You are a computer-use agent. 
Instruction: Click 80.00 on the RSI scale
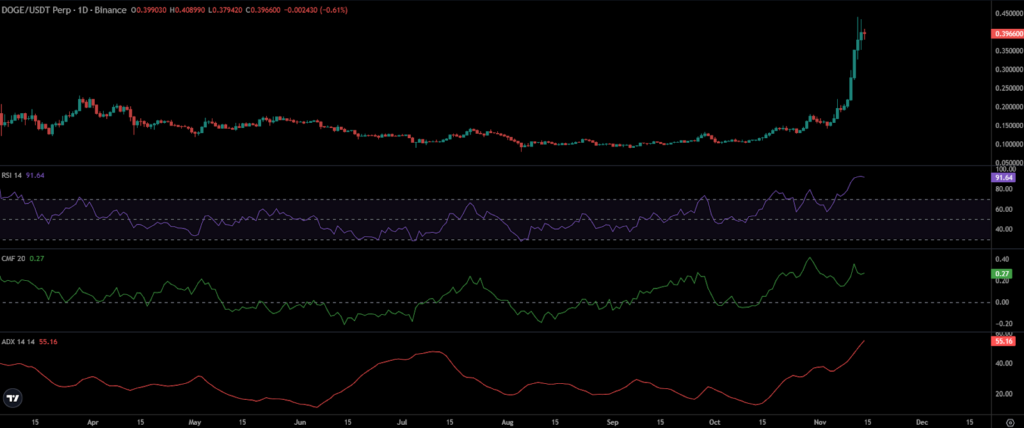(1004, 189)
